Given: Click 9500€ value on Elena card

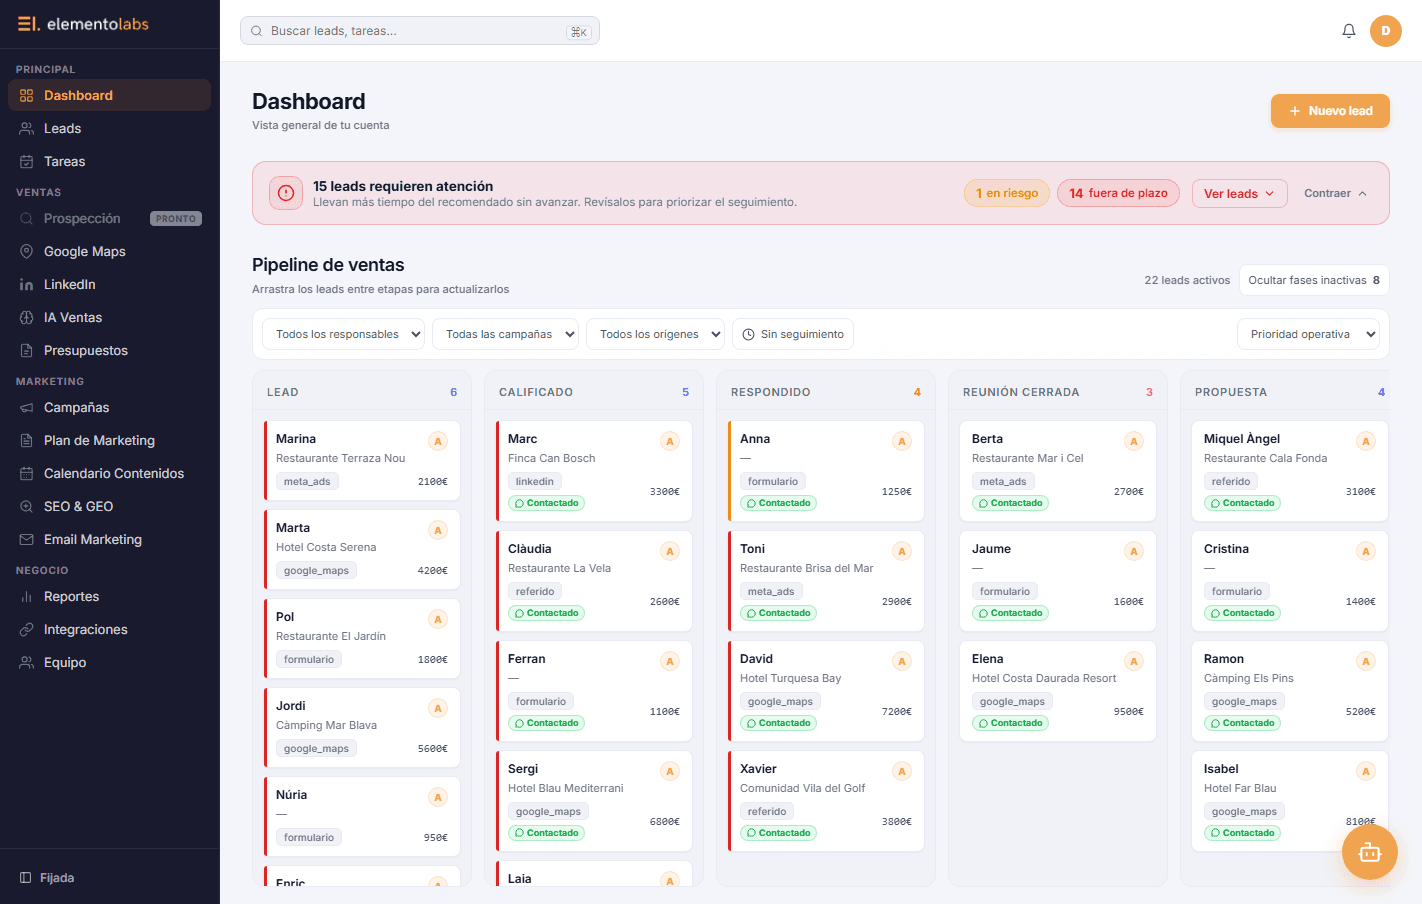Looking at the screenshot, I should (x=1129, y=712).
